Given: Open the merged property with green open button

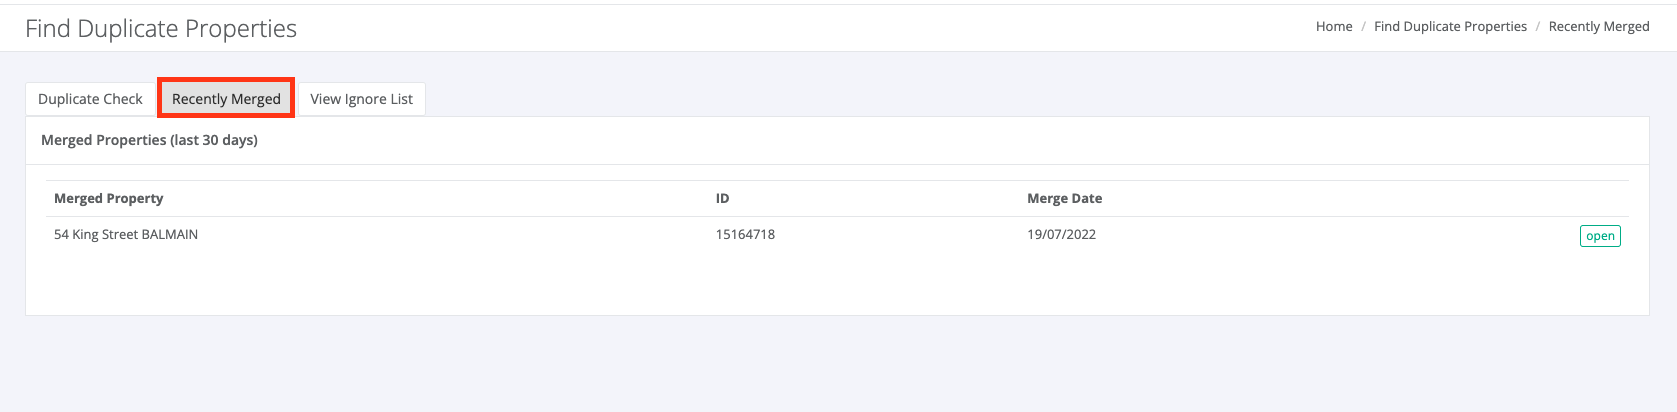Looking at the screenshot, I should pyautogui.click(x=1600, y=236).
